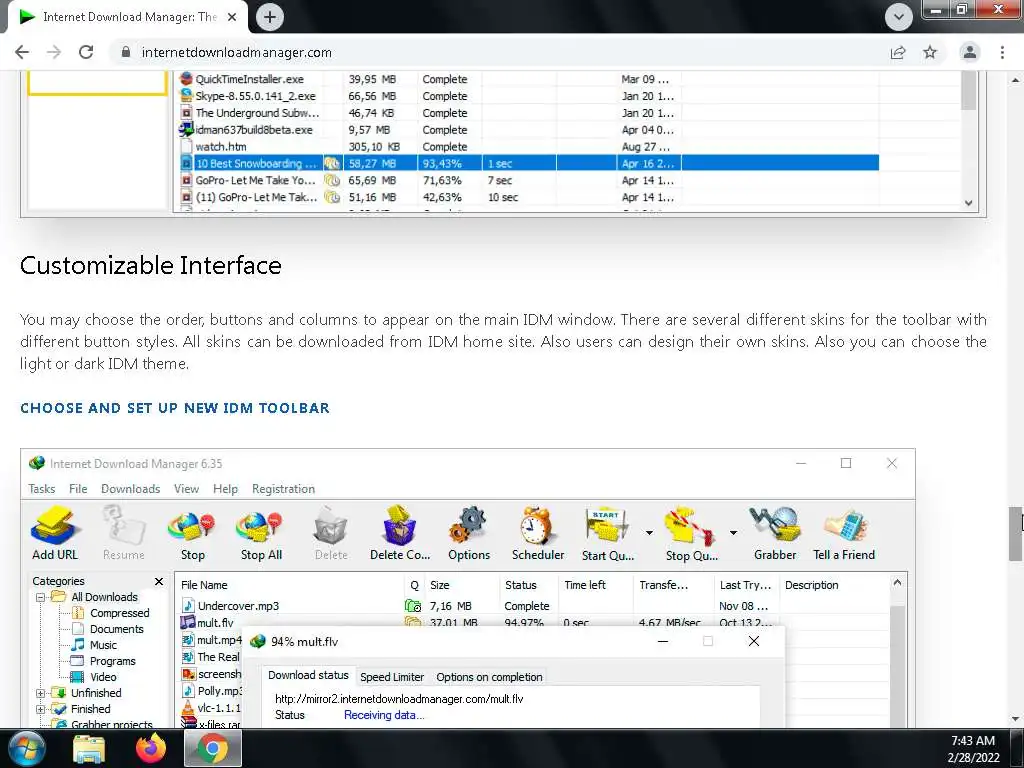Click the Resume toolbar icon
1024x768 pixels.
(123, 532)
